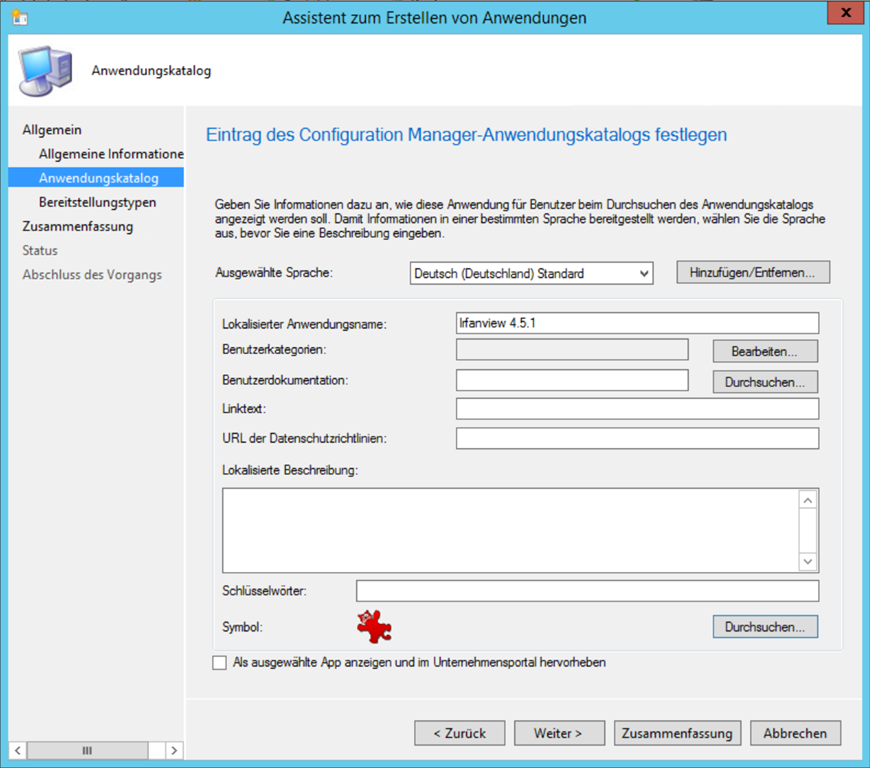This screenshot has height=768, width=870.
Task: Click Durchsuchen next to Benutzerdokumentation
Action: click(x=765, y=382)
